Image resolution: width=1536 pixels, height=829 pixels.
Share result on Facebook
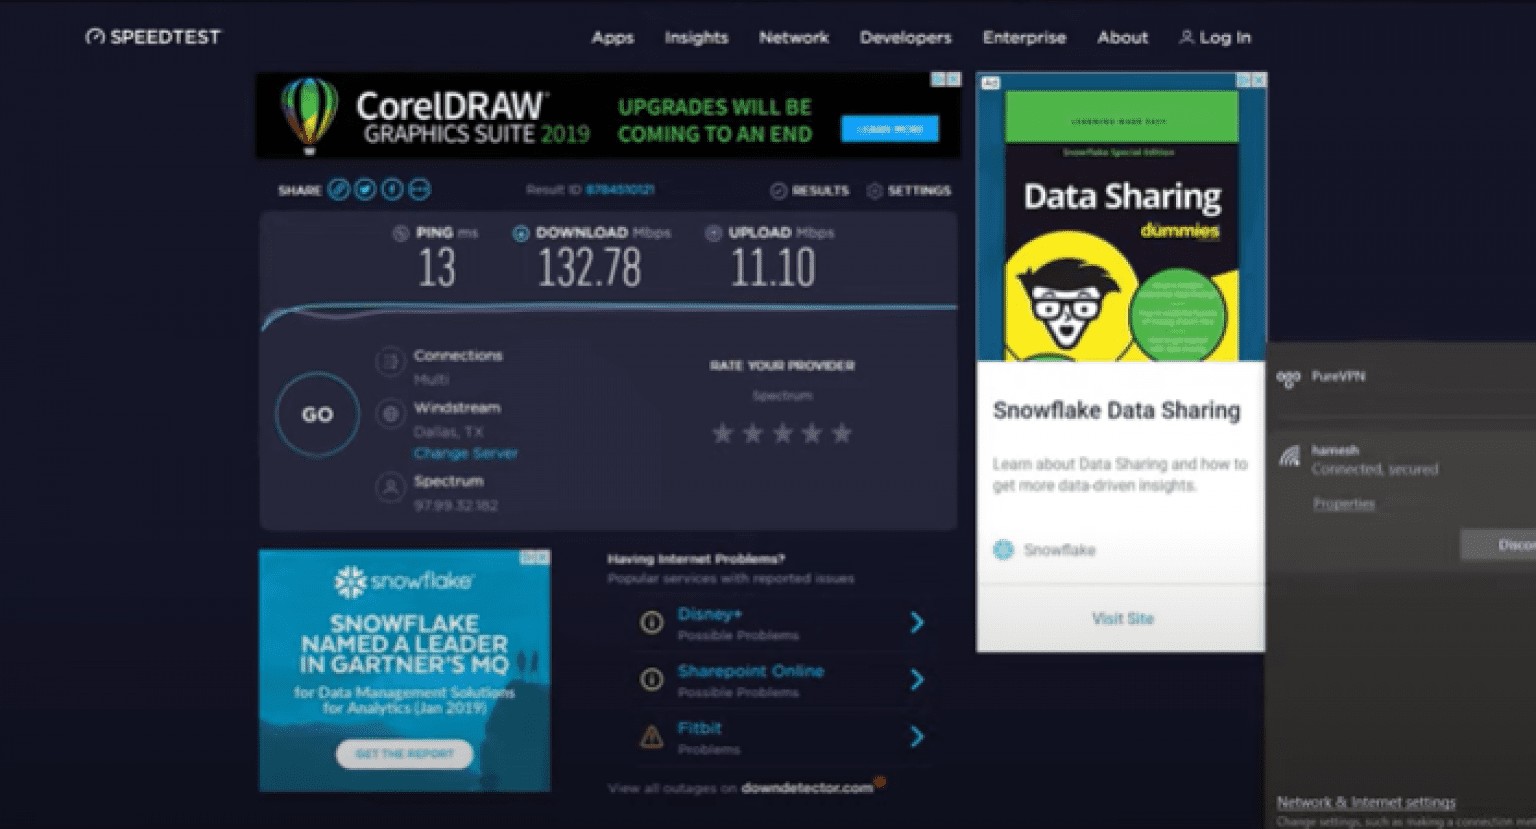(x=393, y=189)
